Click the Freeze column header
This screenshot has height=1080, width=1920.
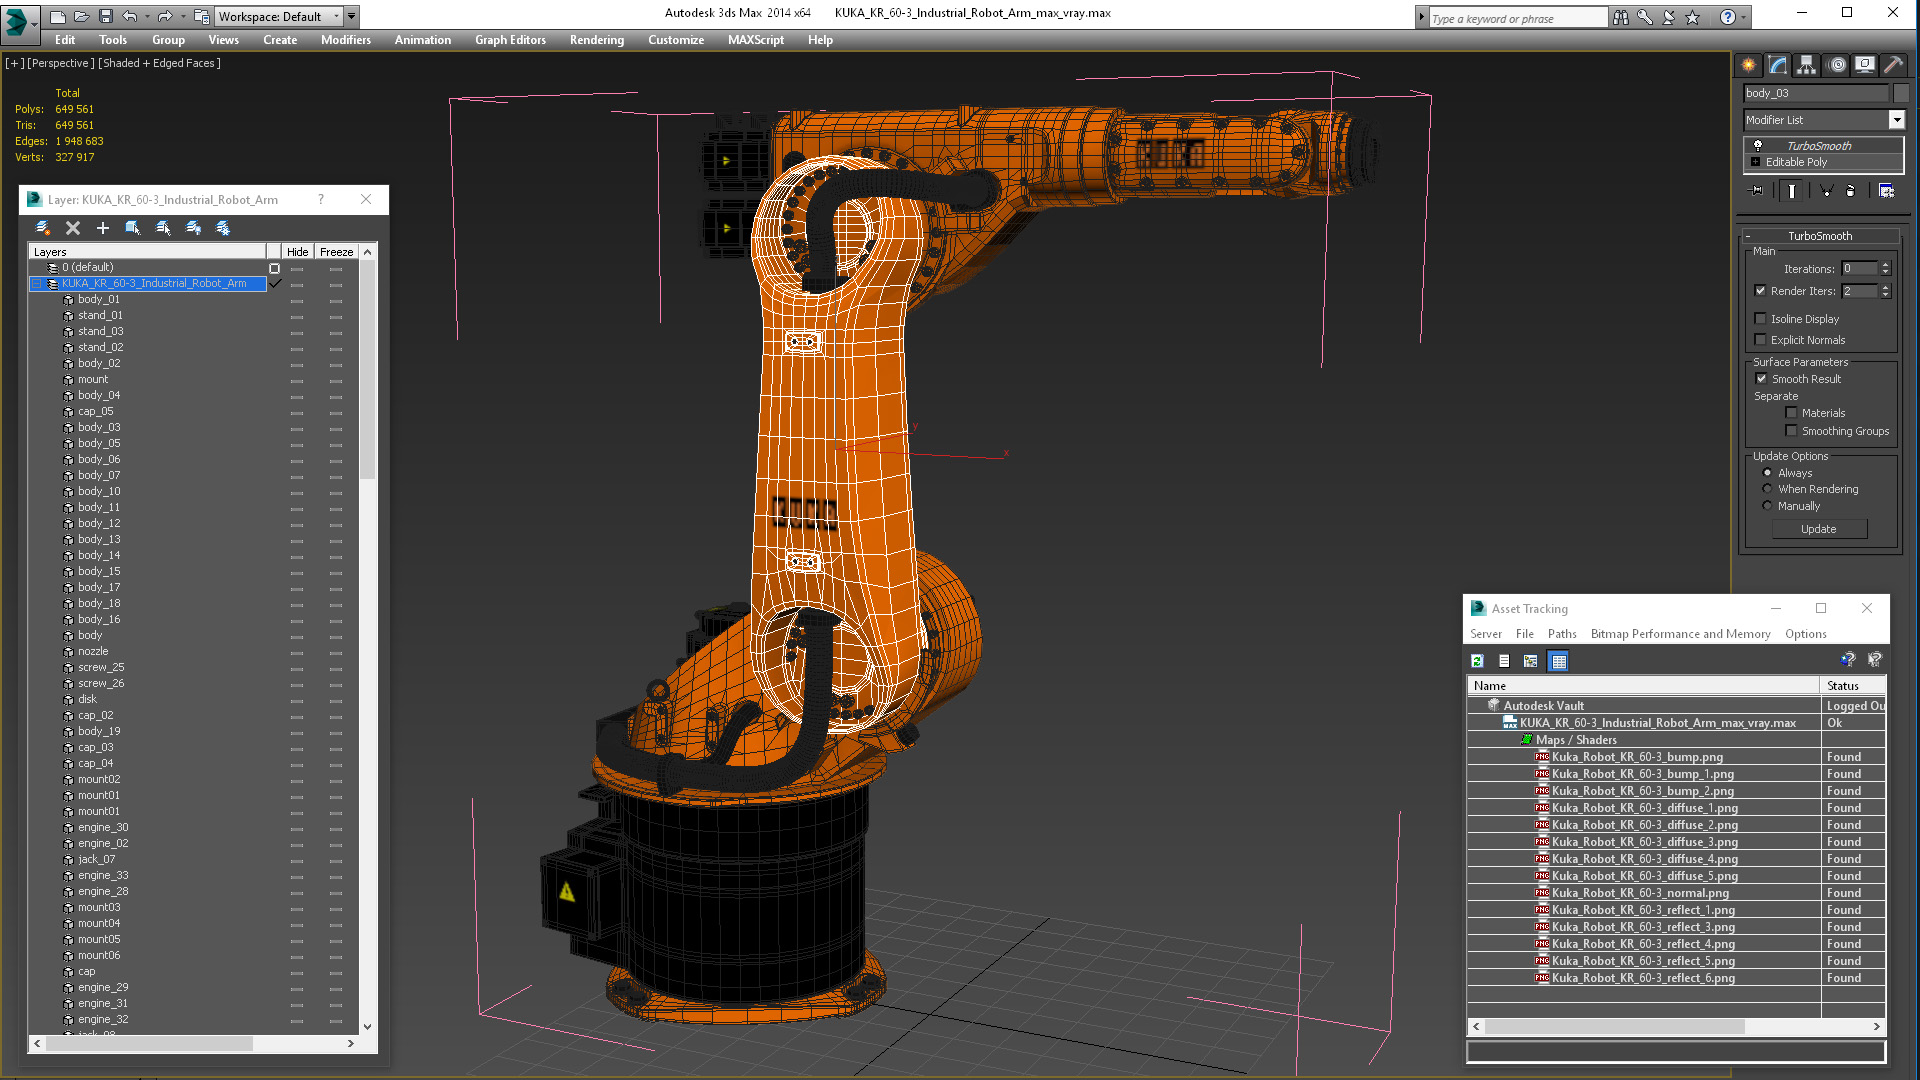coord(337,252)
